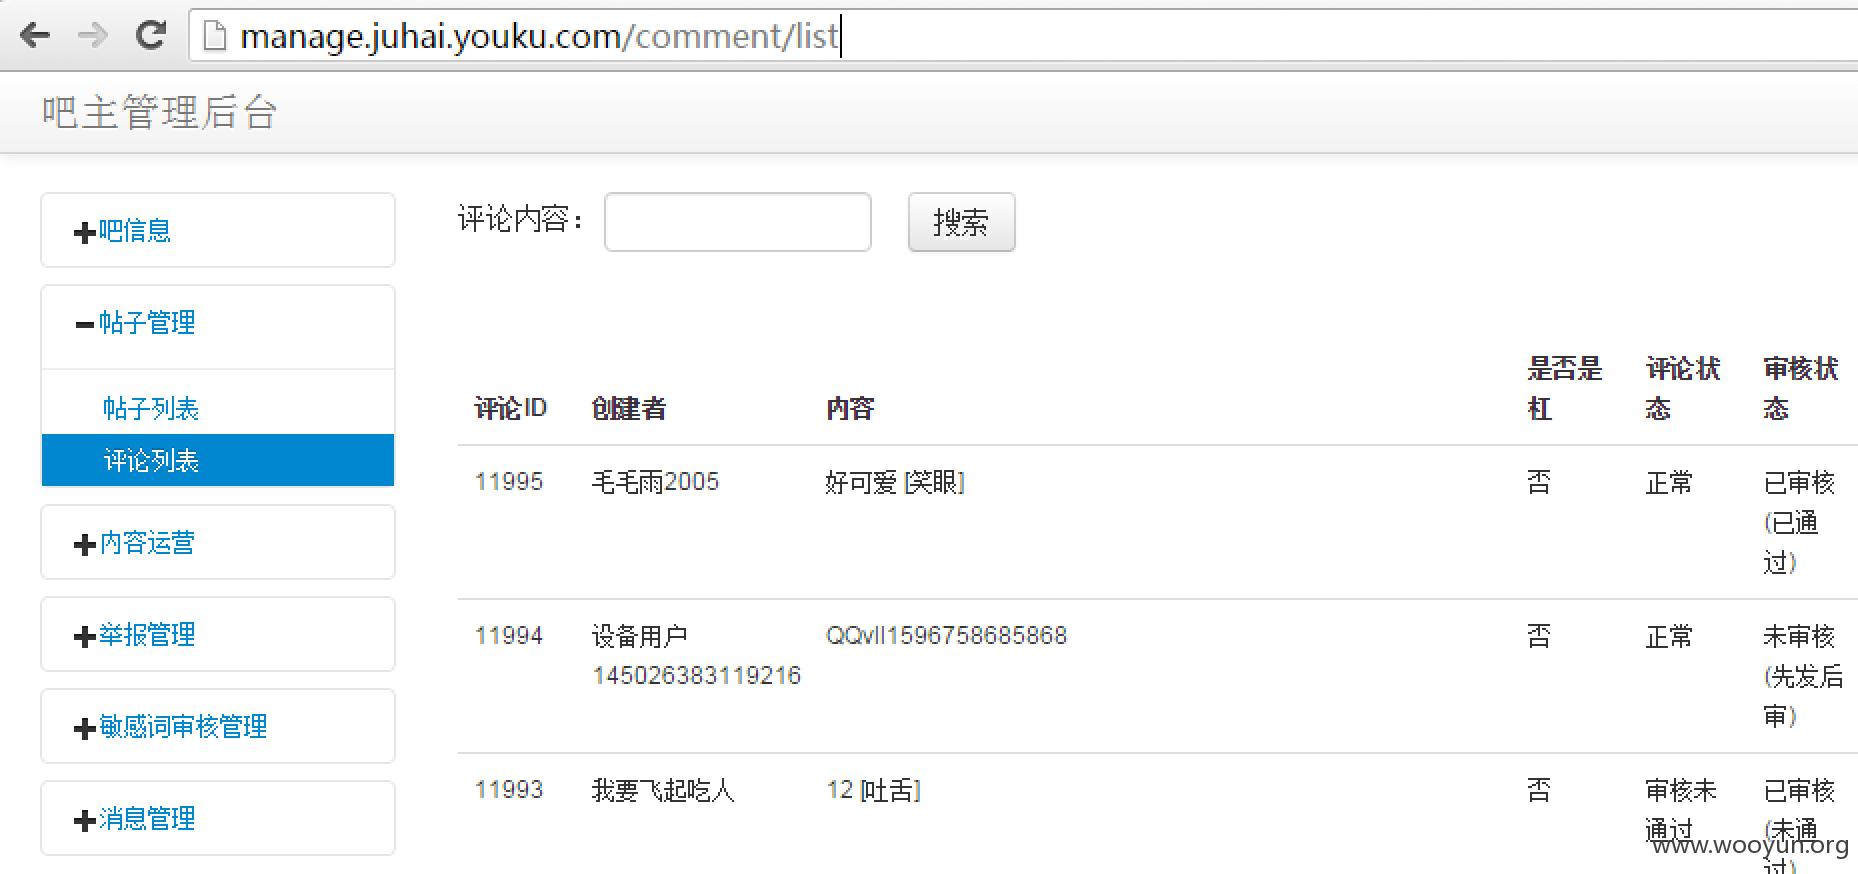Click the 吧主管理后台 header title

click(x=160, y=112)
